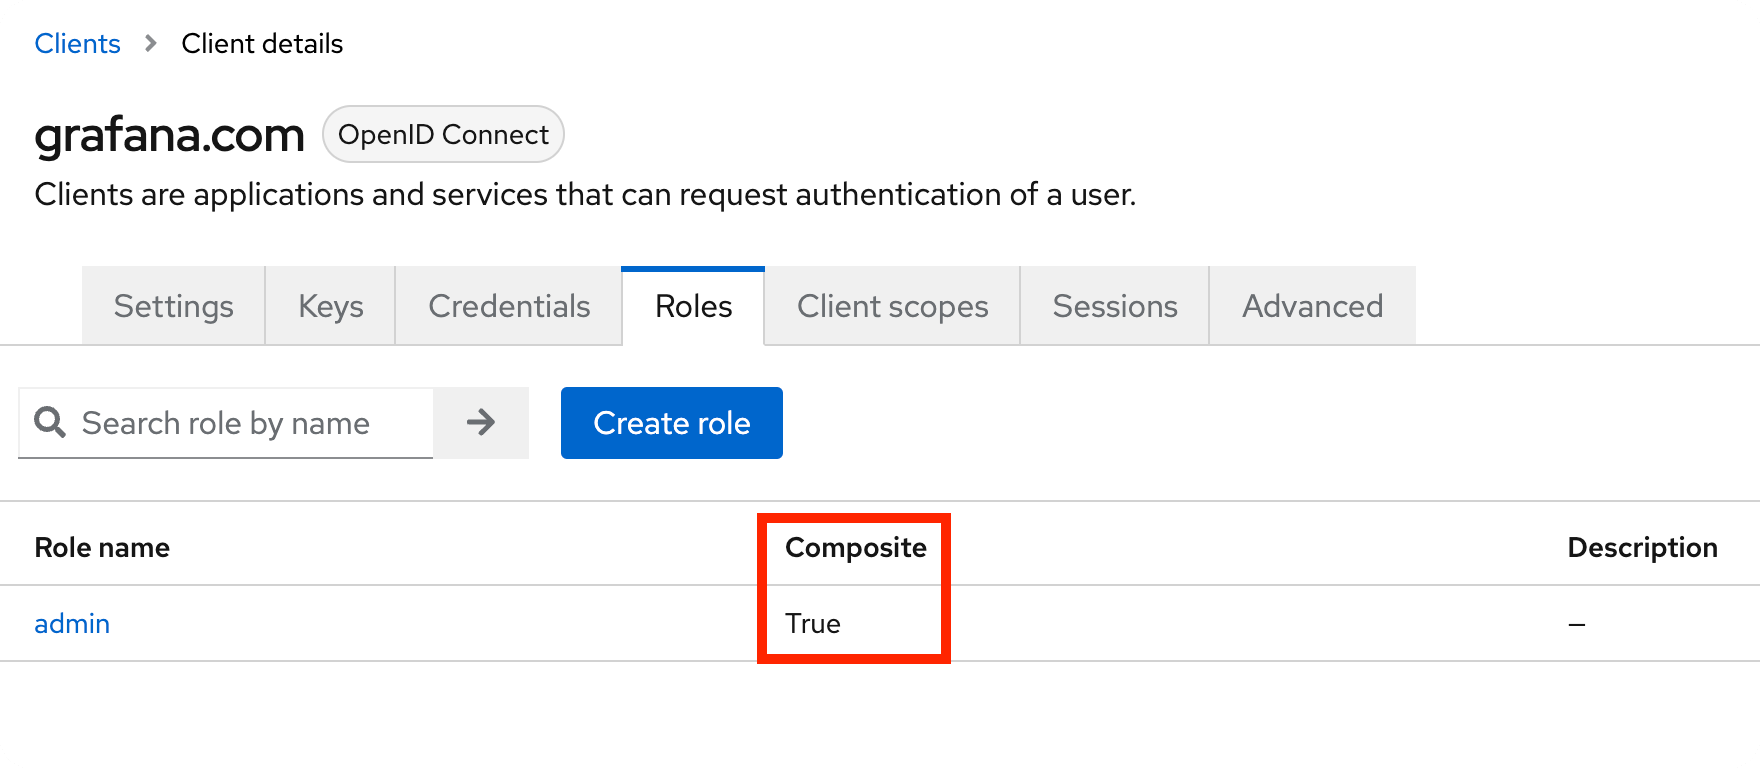Click the True value in admin row

(813, 623)
